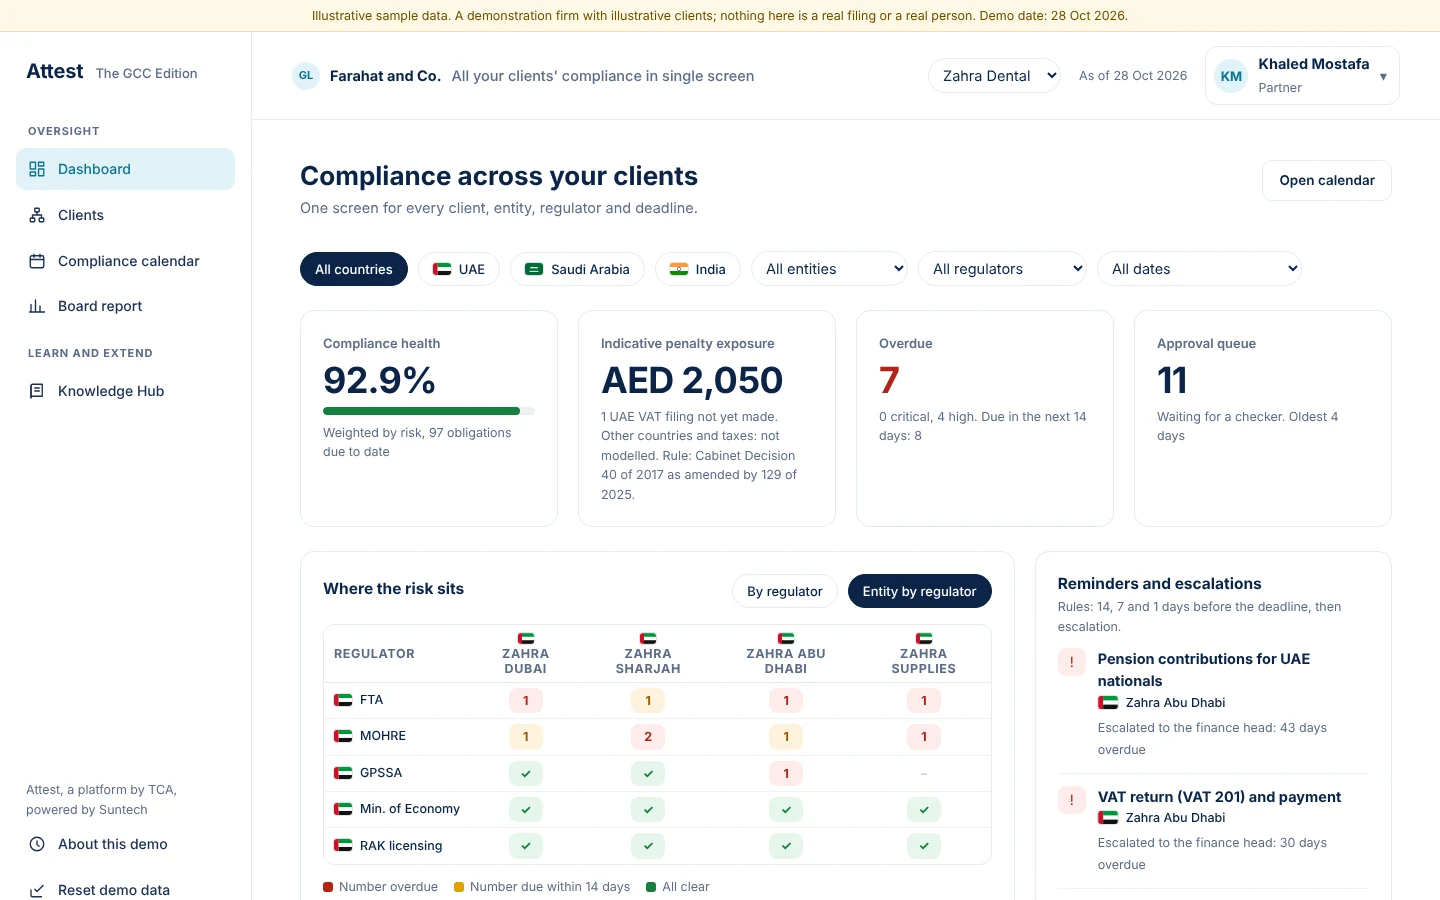Click the UAE flag above Zahra Dubai column

[526, 638]
